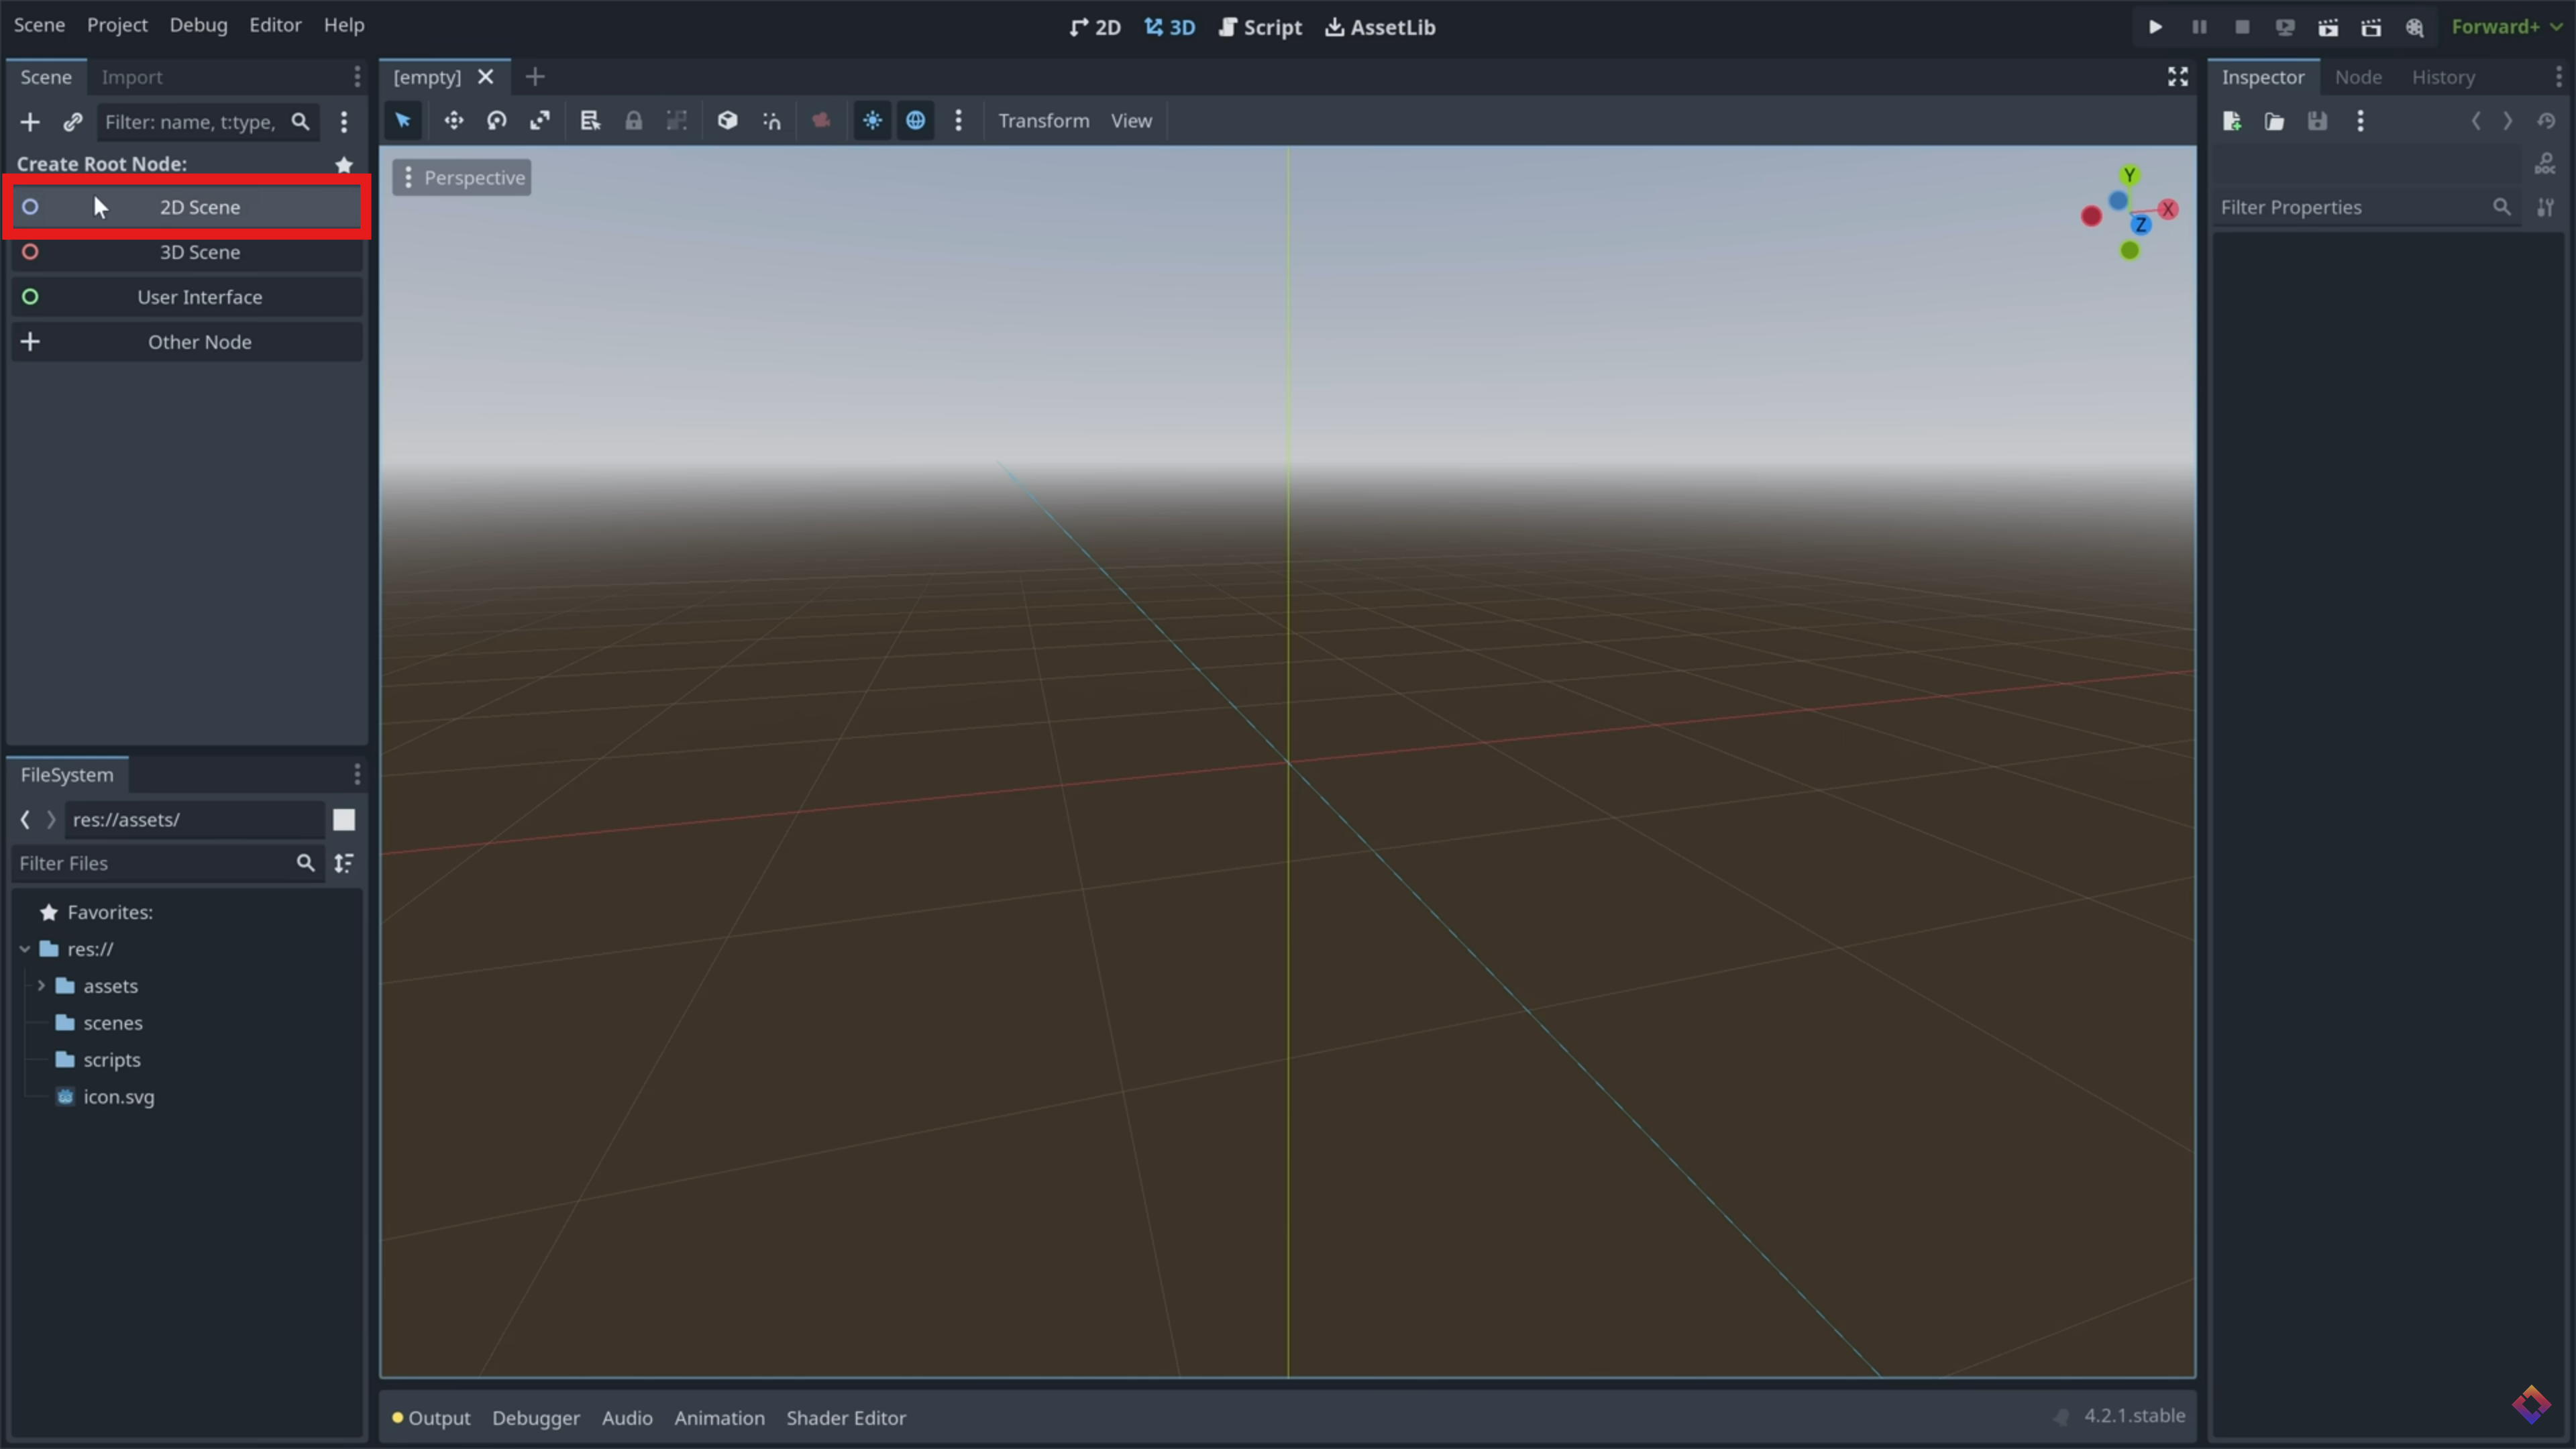Image resolution: width=2576 pixels, height=1449 pixels.
Task: Select the Rotate Mode tool icon
Action: pos(497,121)
